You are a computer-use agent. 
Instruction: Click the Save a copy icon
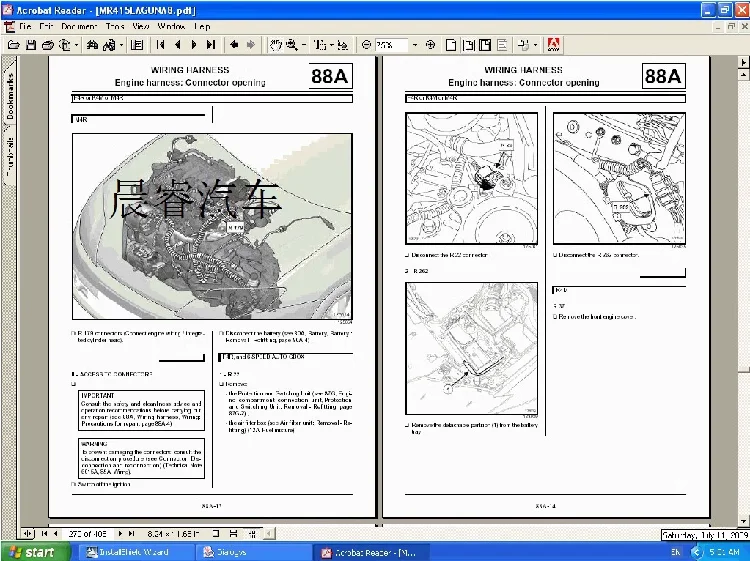point(30,45)
